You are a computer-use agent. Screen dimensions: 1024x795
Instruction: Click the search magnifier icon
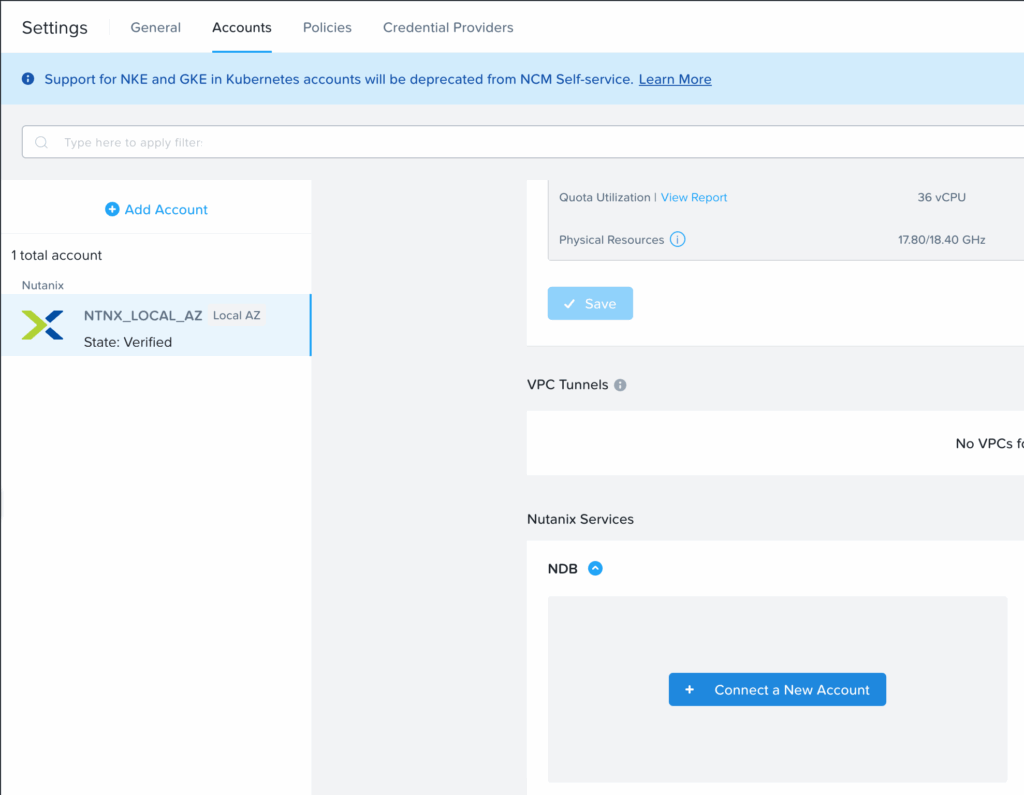click(41, 142)
